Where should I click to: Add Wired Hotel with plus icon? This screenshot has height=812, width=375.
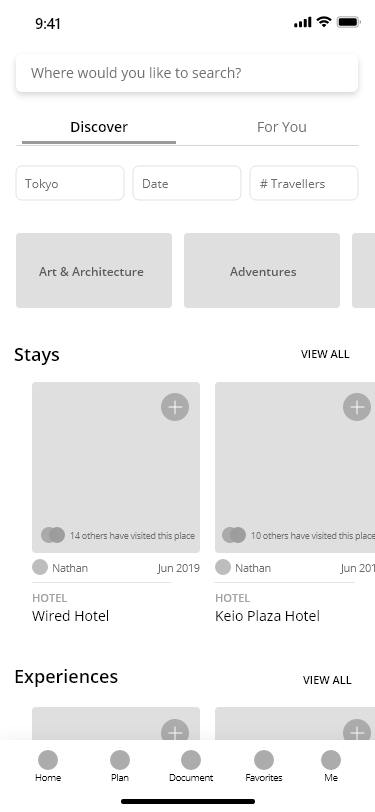(175, 407)
